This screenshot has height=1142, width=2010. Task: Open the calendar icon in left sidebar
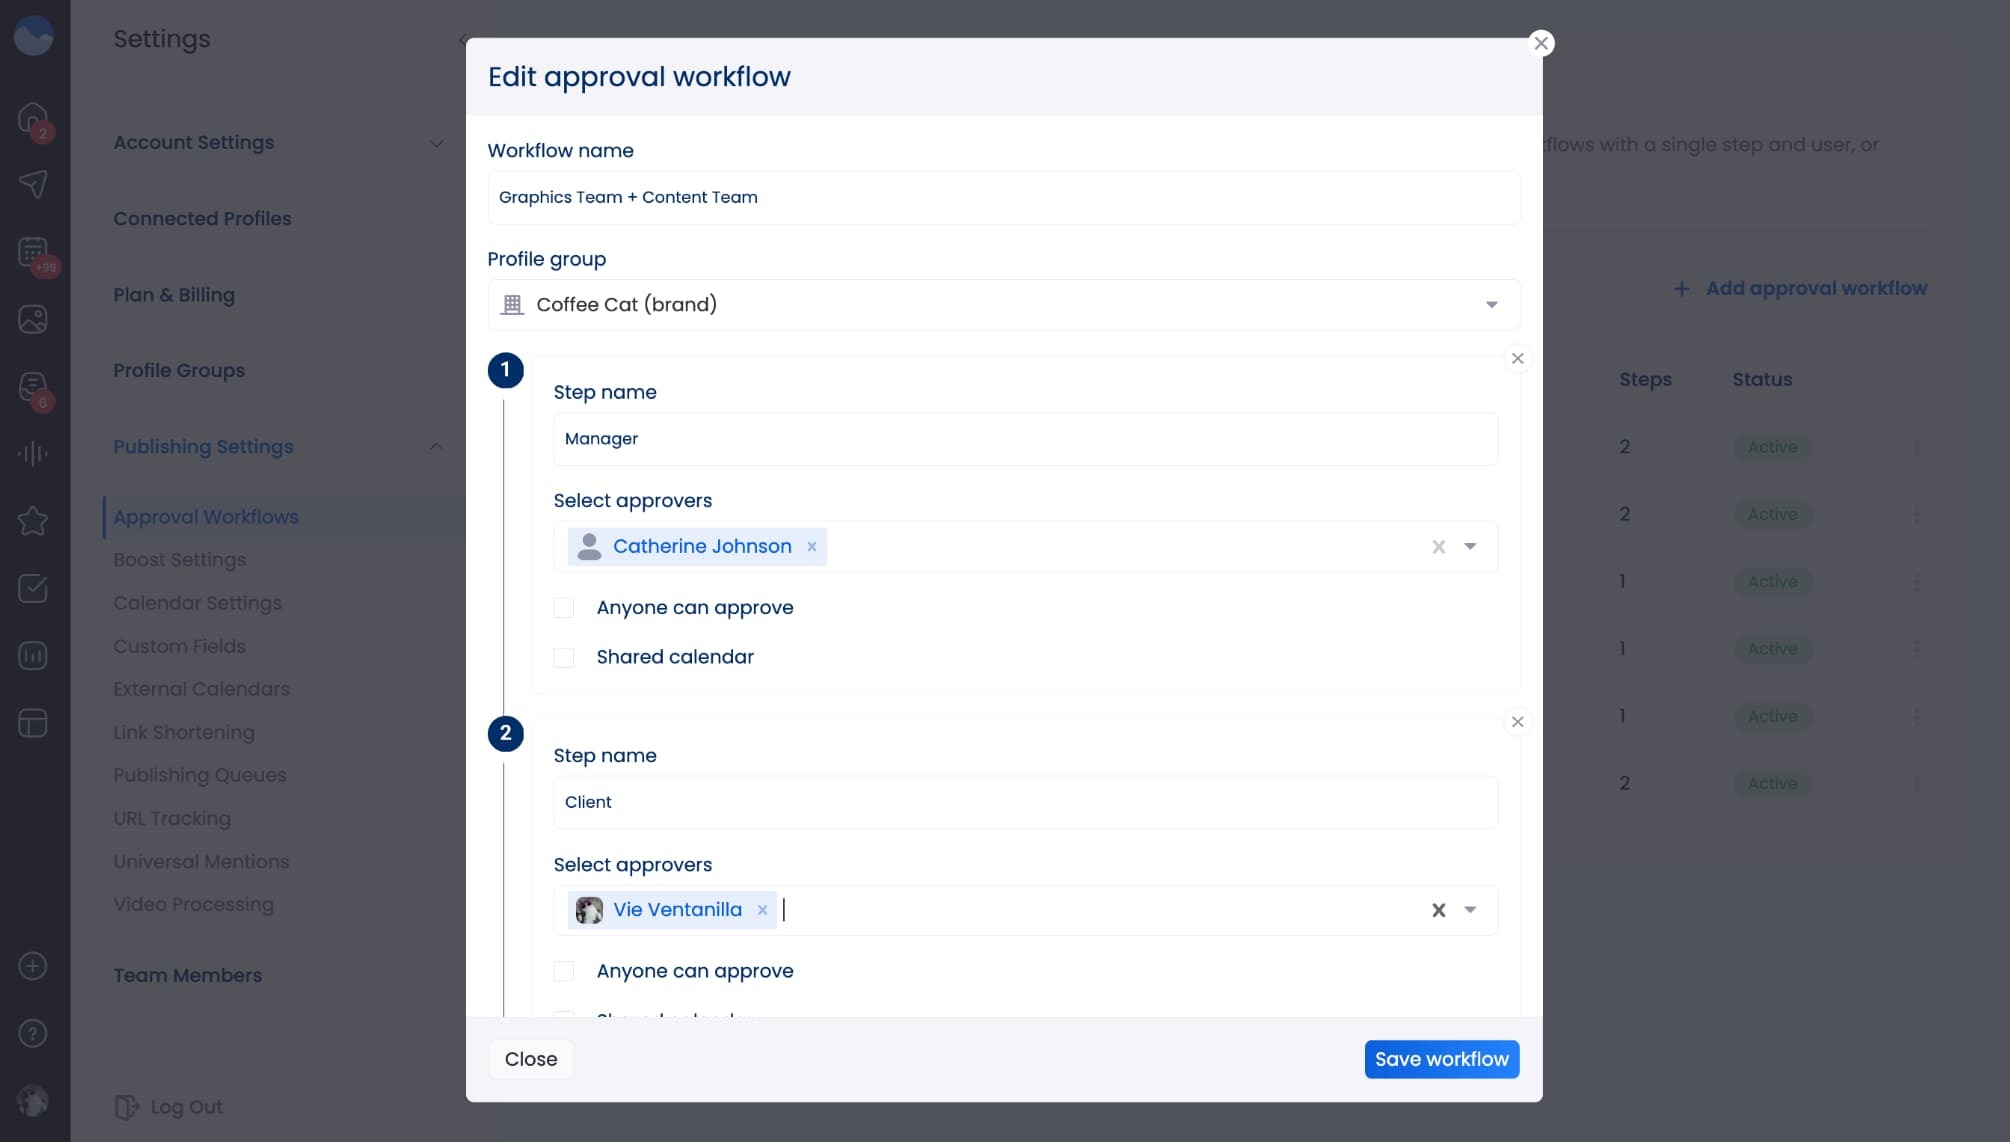33,252
